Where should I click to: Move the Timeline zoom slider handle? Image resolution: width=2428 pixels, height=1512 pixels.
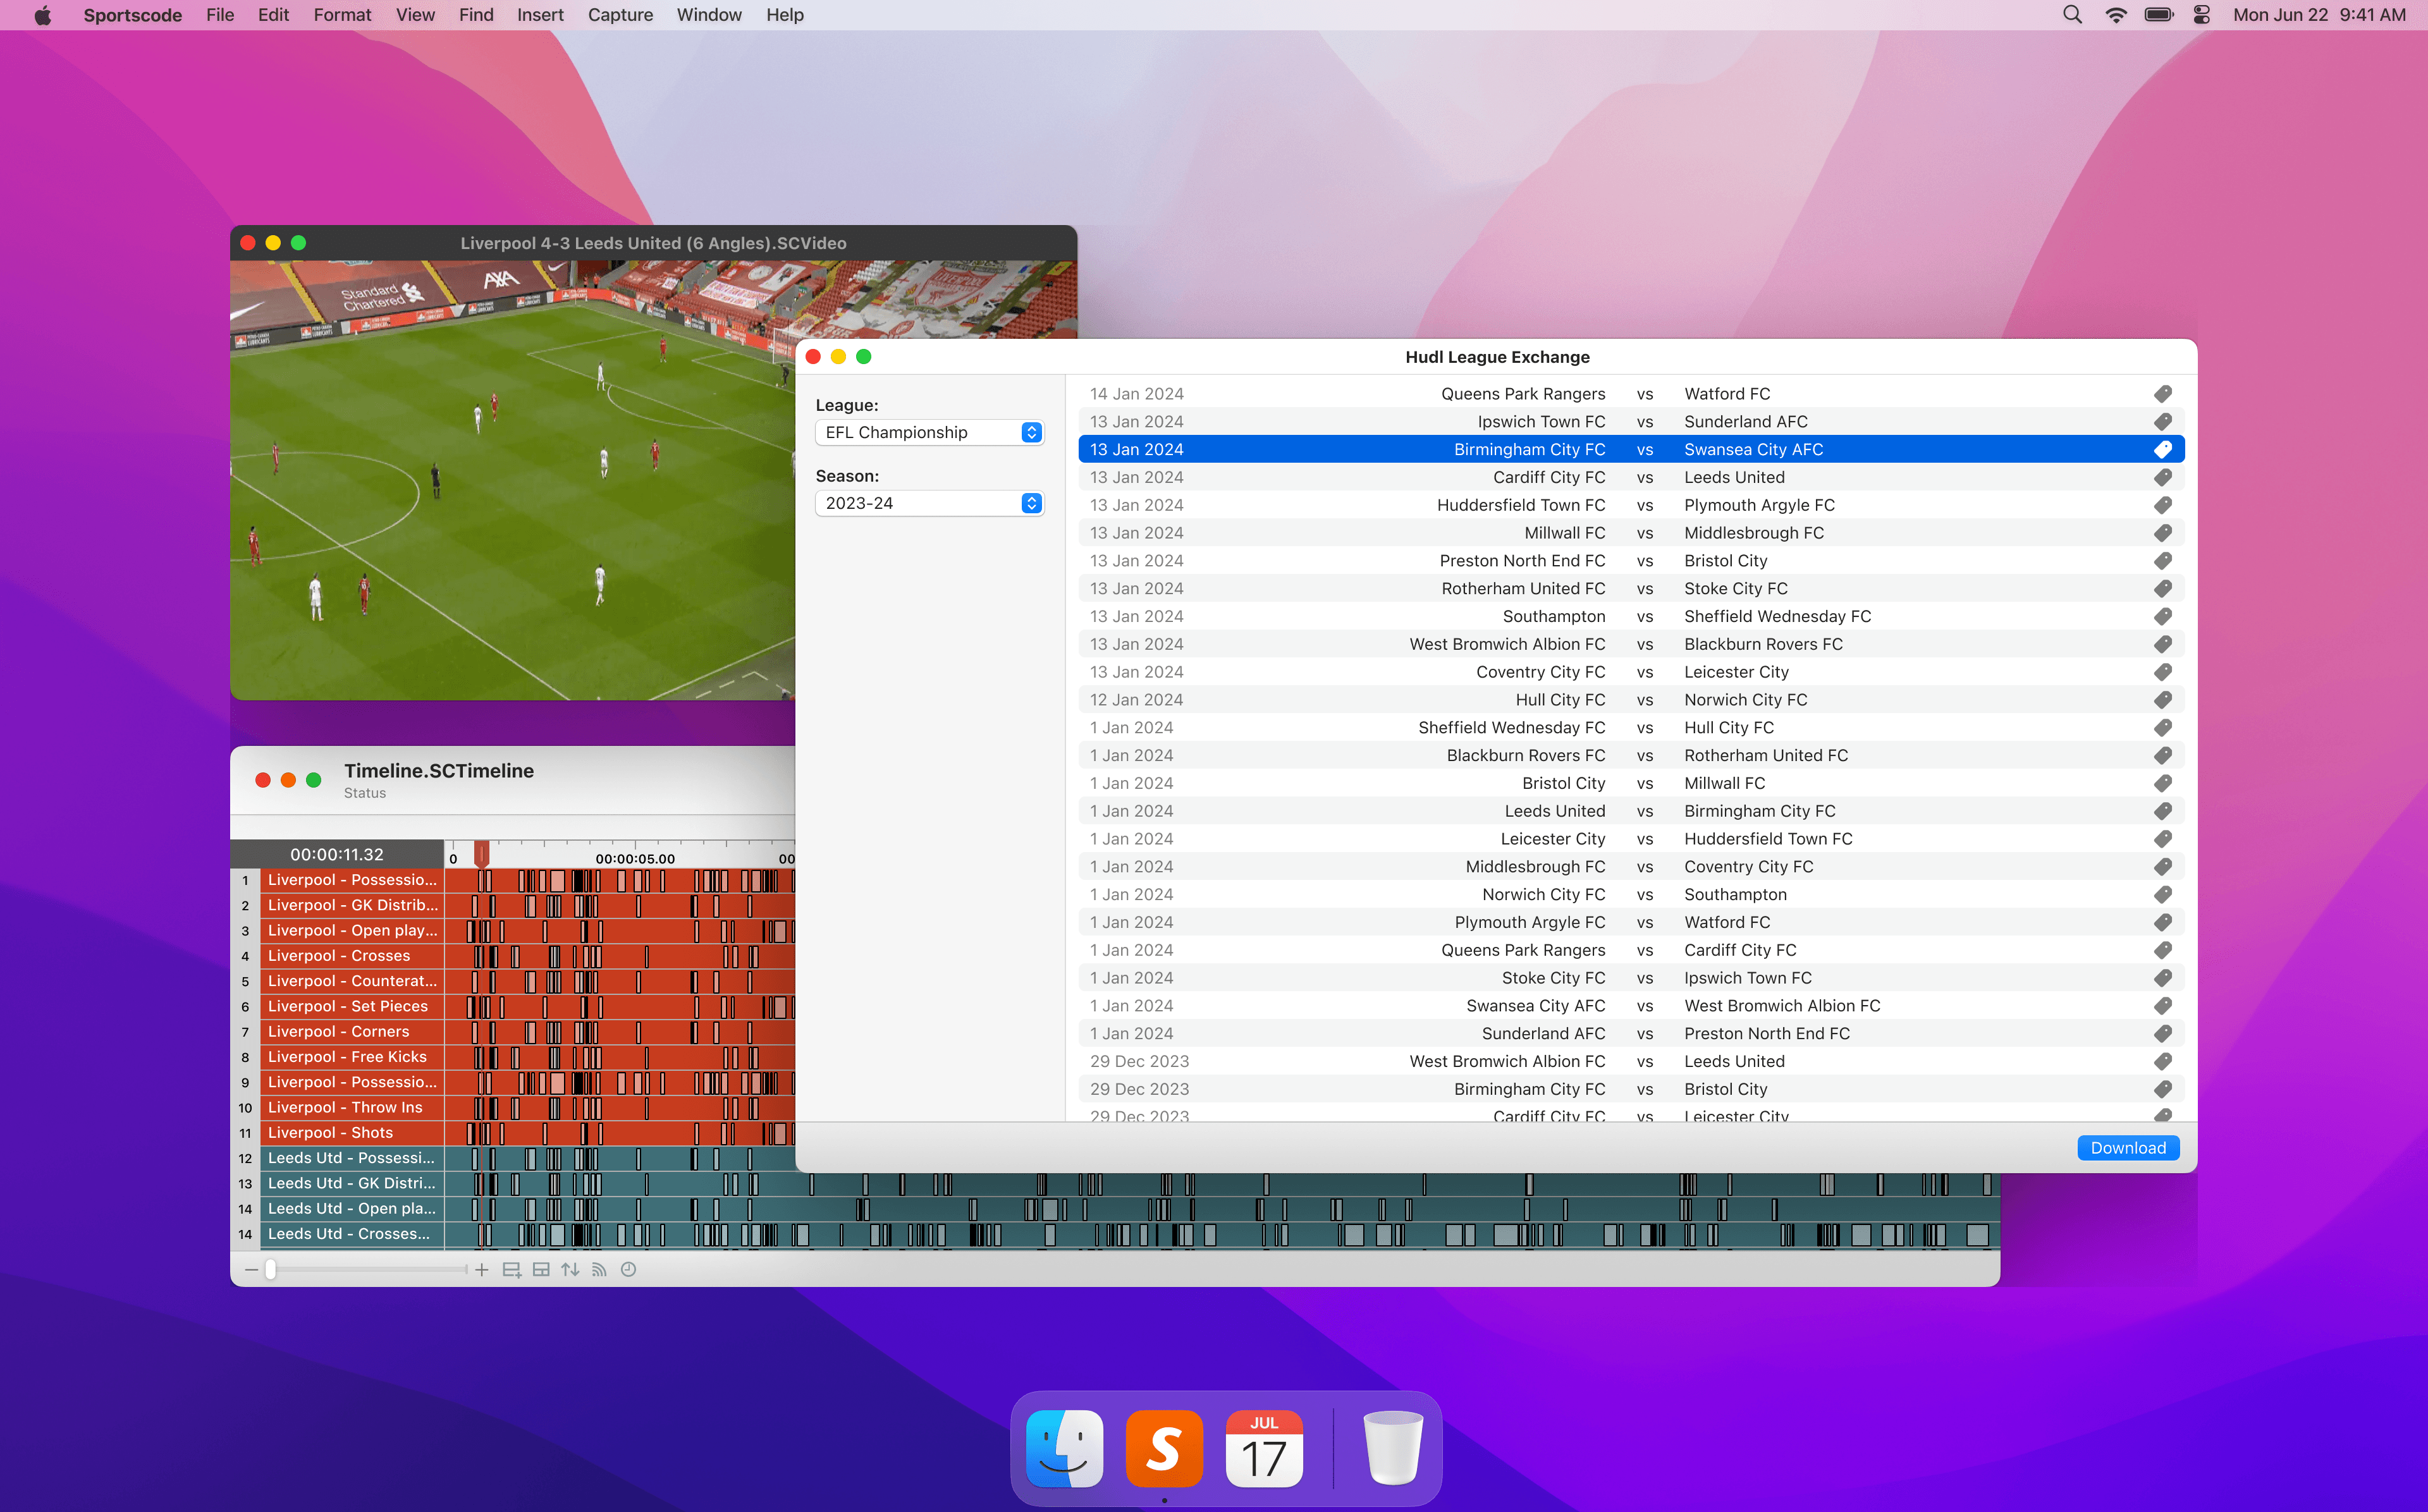coord(270,1270)
